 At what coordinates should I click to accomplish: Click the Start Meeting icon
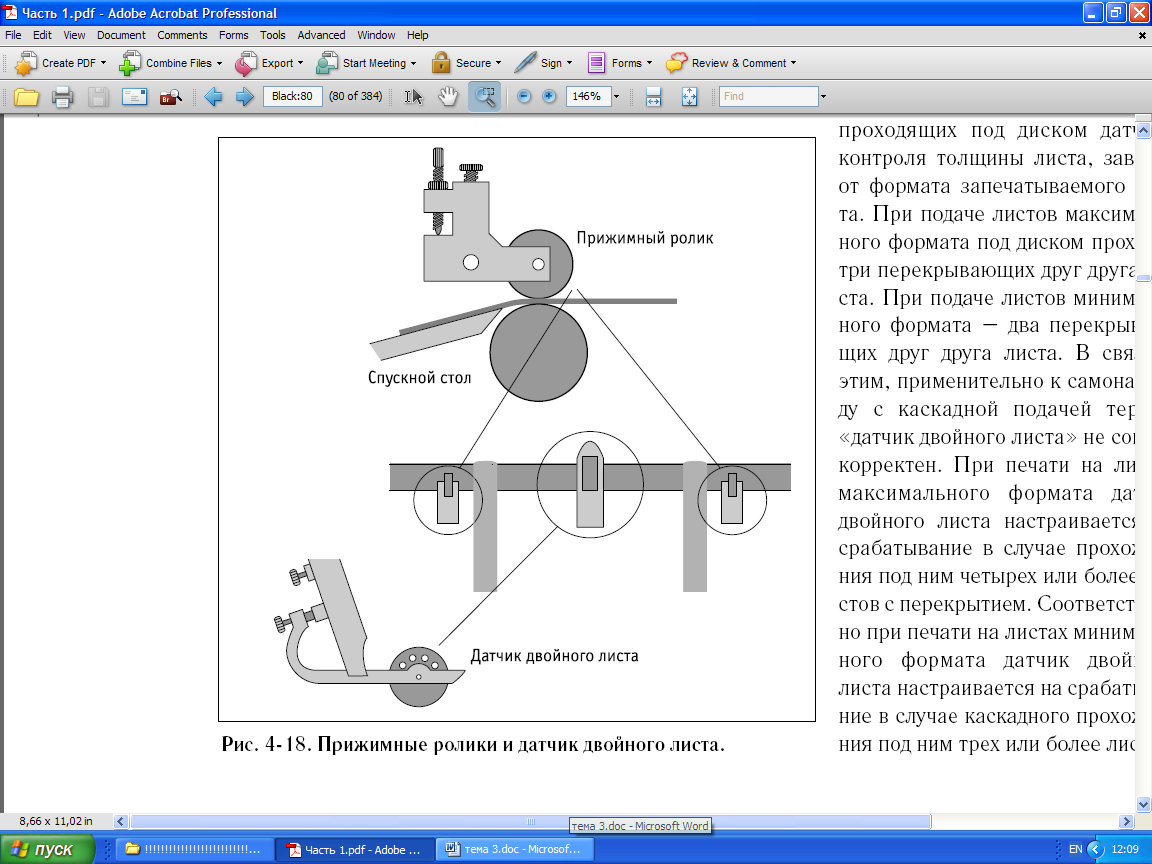326,64
